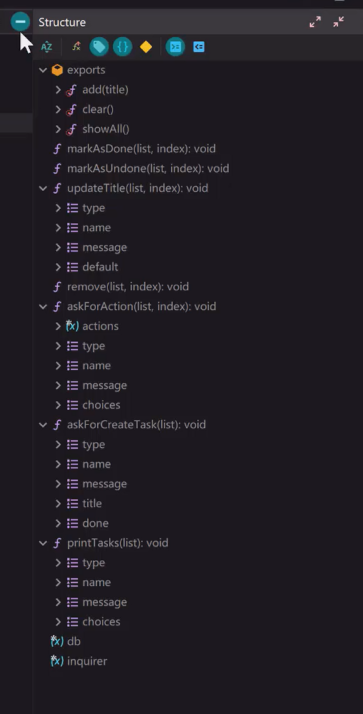Screen dimensions: 363x714
Task: Click the collapse all arrows icon
Action: pos(338,22)
